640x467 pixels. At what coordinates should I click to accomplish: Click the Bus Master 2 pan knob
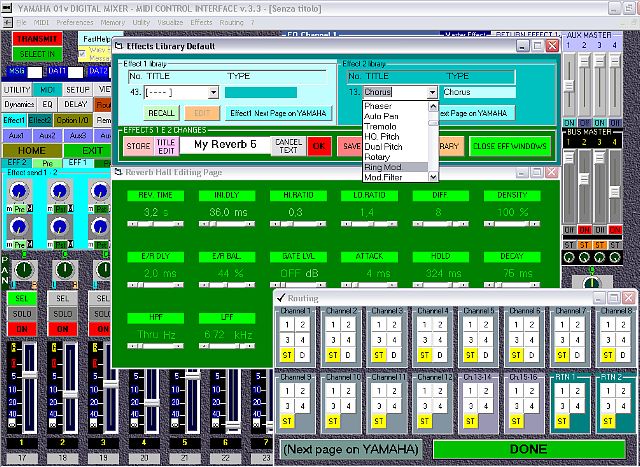584,258
